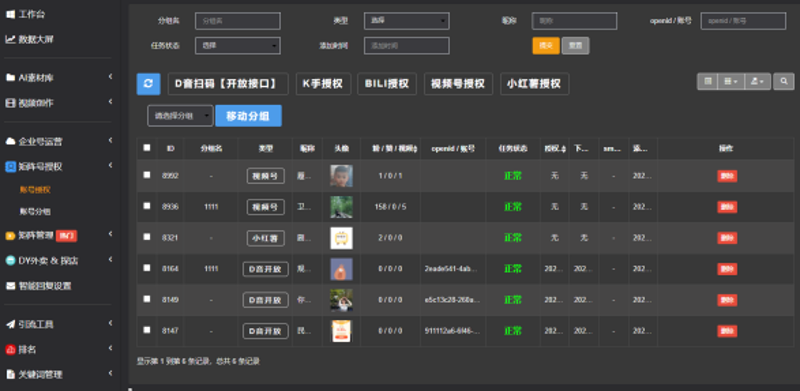The image size is (800, 391).
Task: Click the red 热门 badge beside 矩阵管理
Action: click(66, 235)
